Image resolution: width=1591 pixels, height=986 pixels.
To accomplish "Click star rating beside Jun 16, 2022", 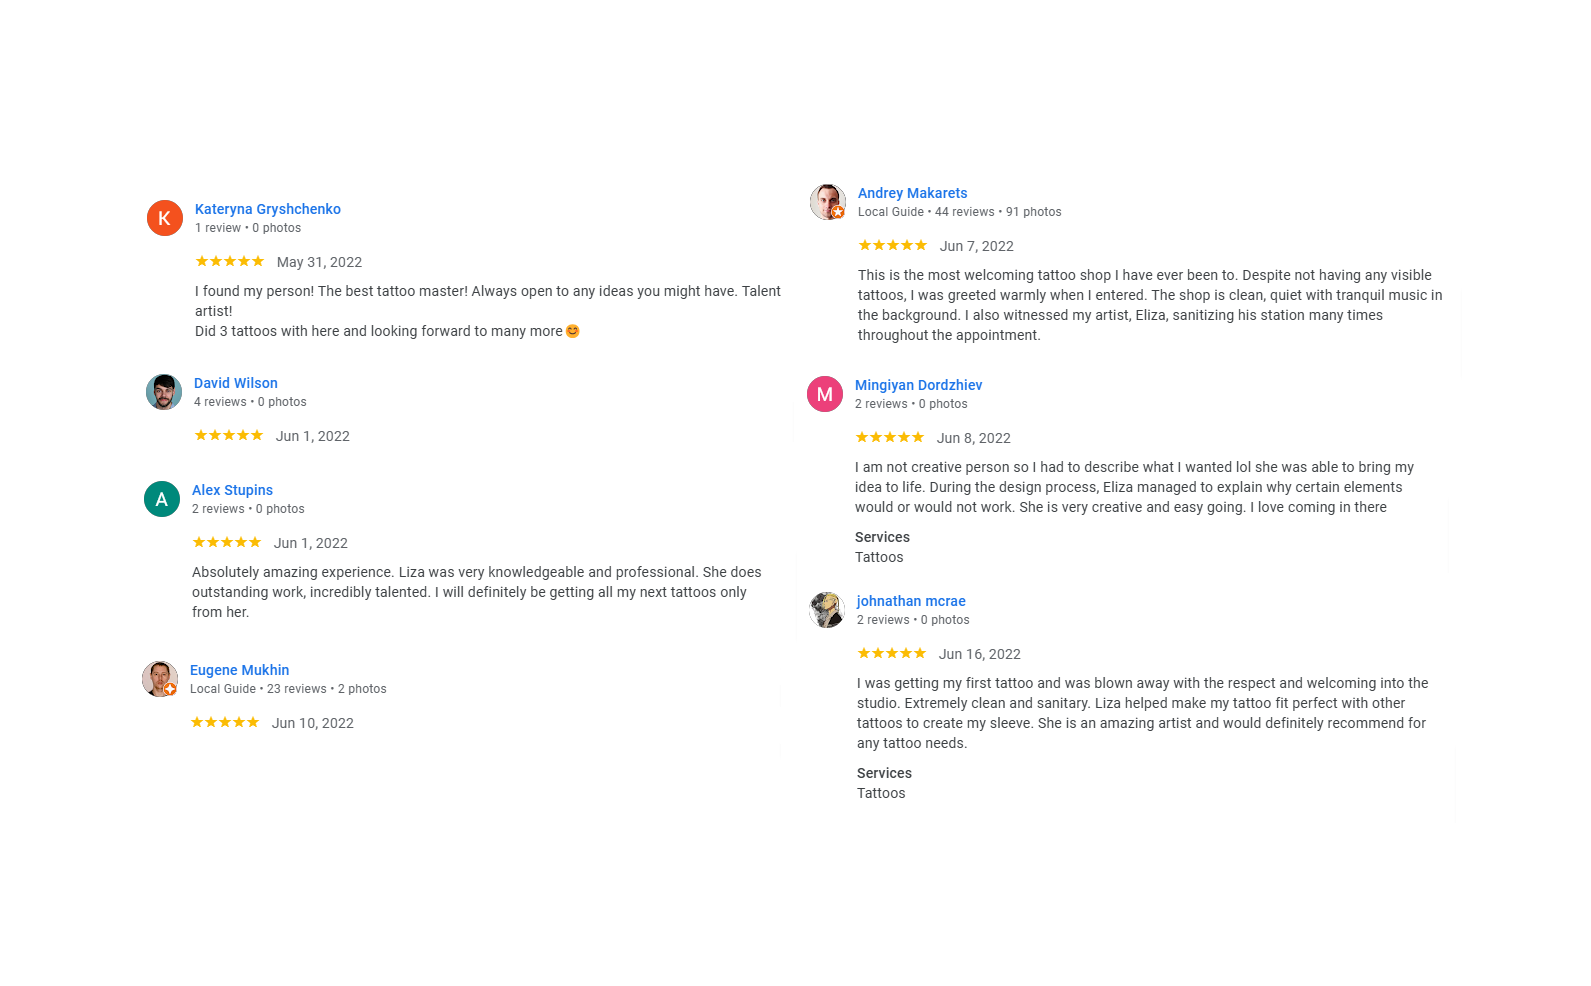I will point(892,653).
